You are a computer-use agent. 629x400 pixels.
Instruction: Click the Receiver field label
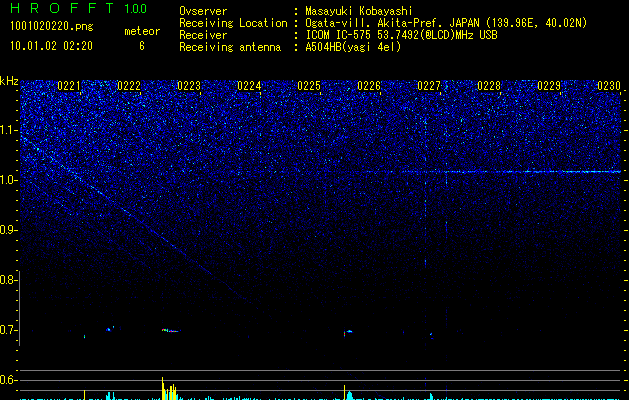203,35
